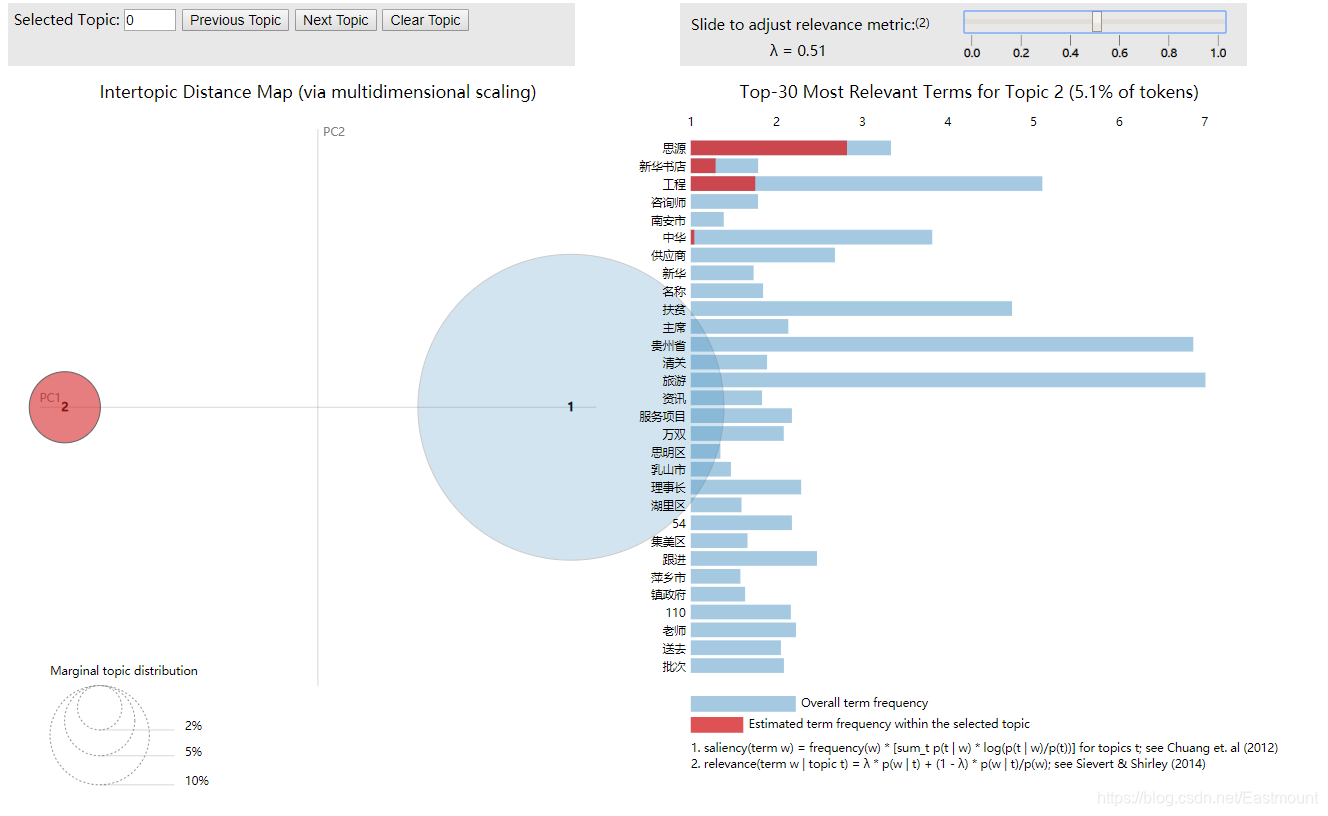The height and width of the screenshot is (816, 1328).
Task: Click the red frequency bar for 工程
Action: tap(723, 184)
